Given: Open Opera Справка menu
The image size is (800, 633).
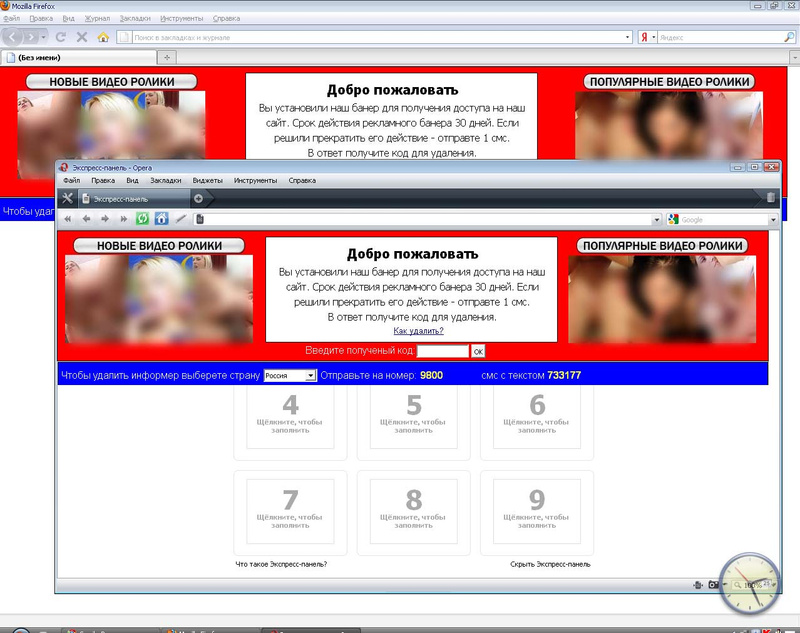Looking at the screenshot, I should pos(302,181).
